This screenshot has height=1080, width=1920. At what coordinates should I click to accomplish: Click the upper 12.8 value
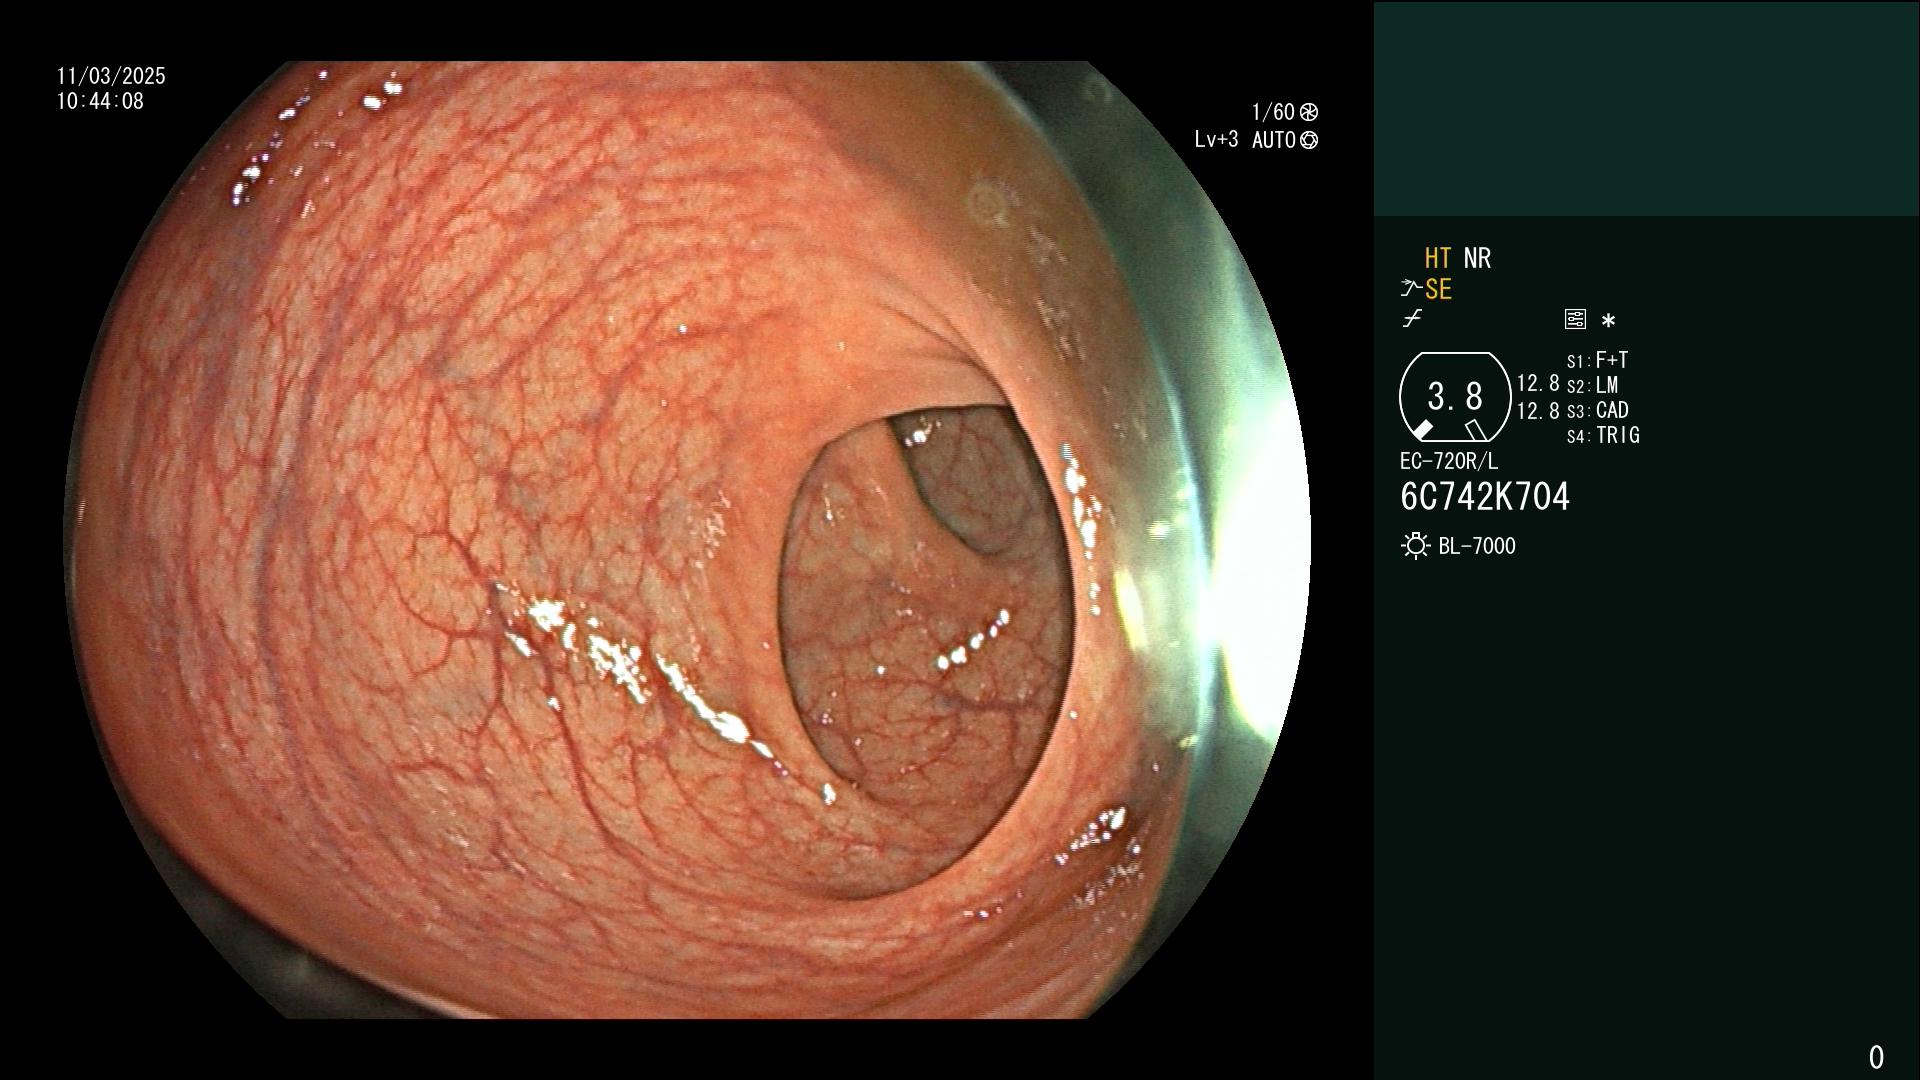(1538, 384)
